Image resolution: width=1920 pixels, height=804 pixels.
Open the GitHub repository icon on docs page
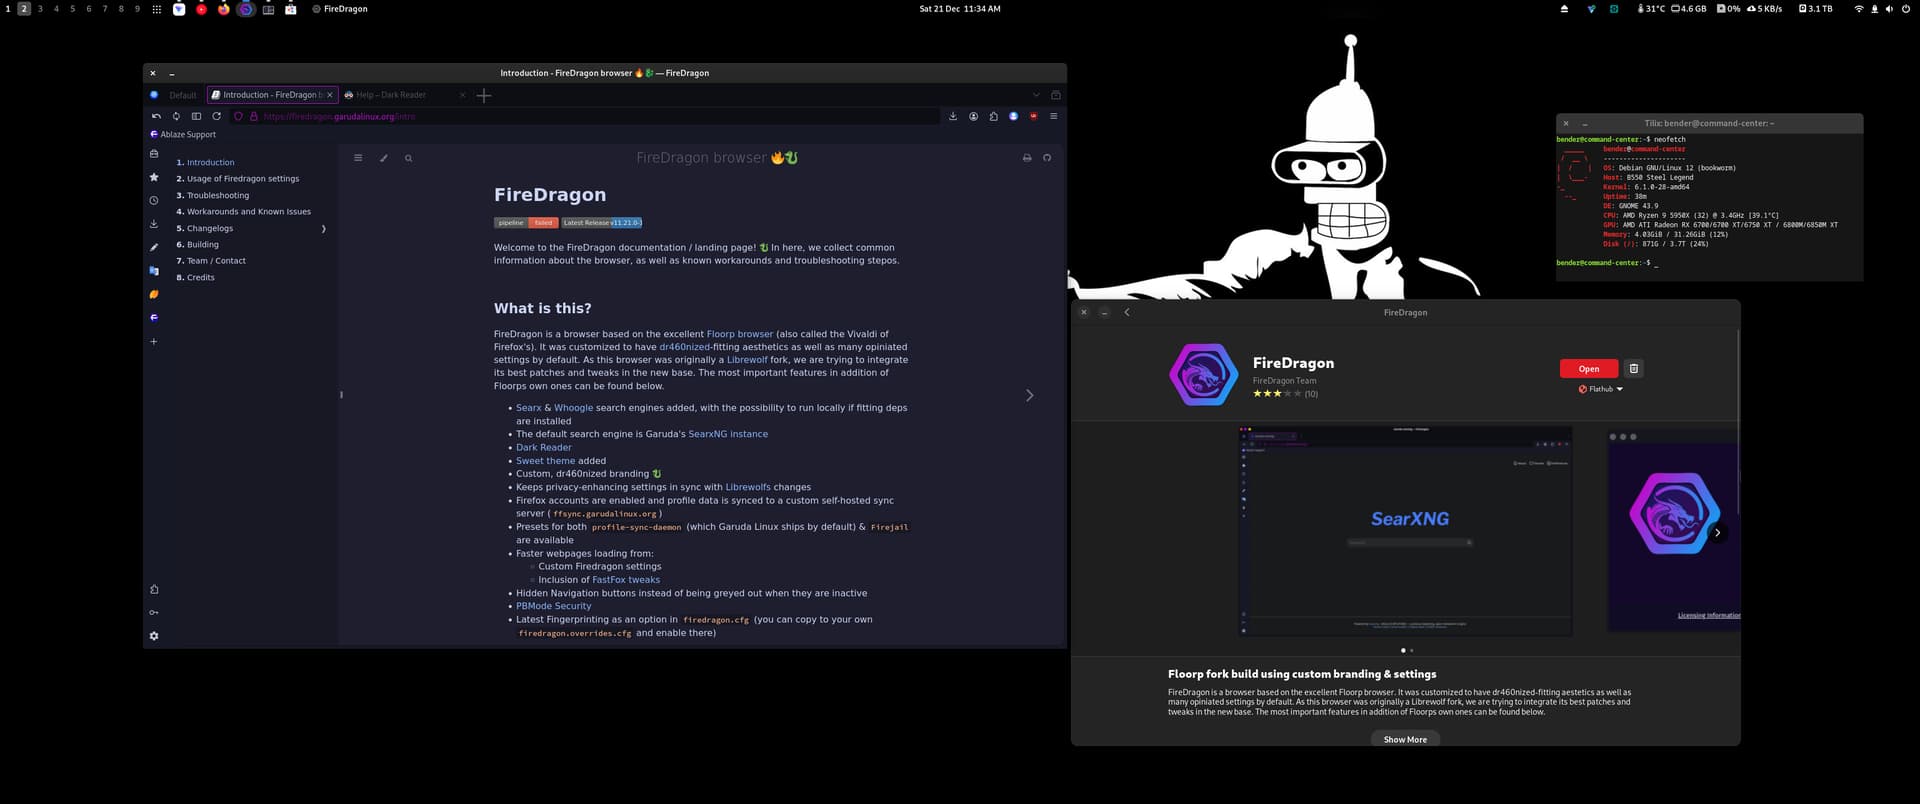pyautogui.click(x=1047, y=158)
